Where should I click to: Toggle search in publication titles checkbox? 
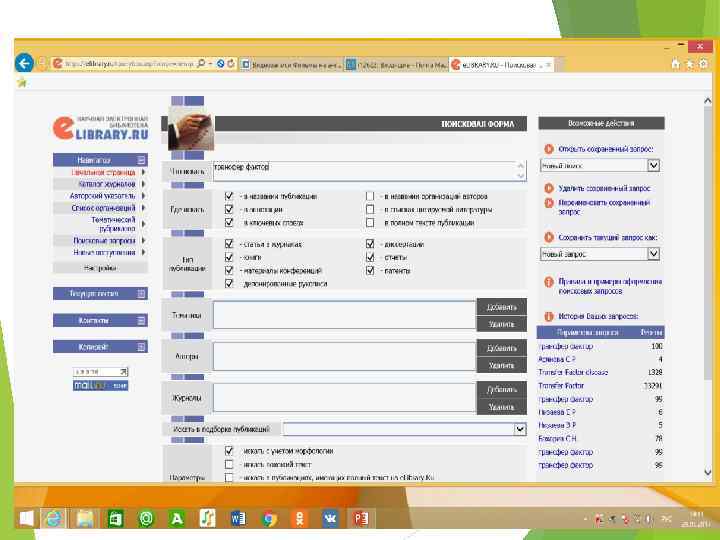pos(229,196)
